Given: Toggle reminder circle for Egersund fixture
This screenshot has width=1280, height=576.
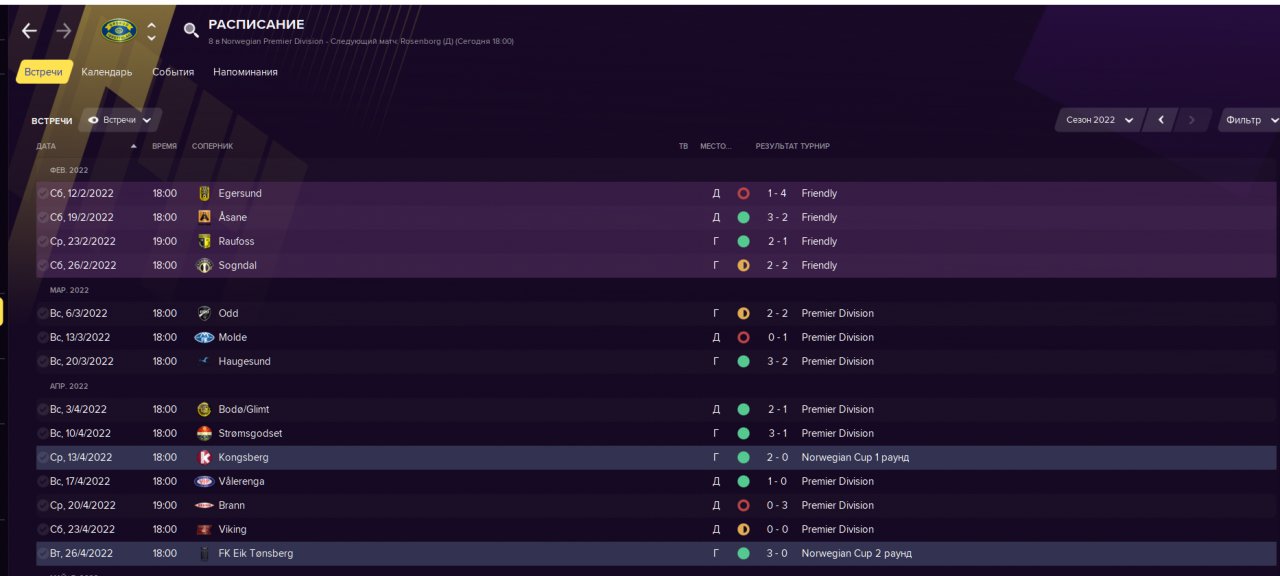Looking at the screenshot, I should click(42, 193).
